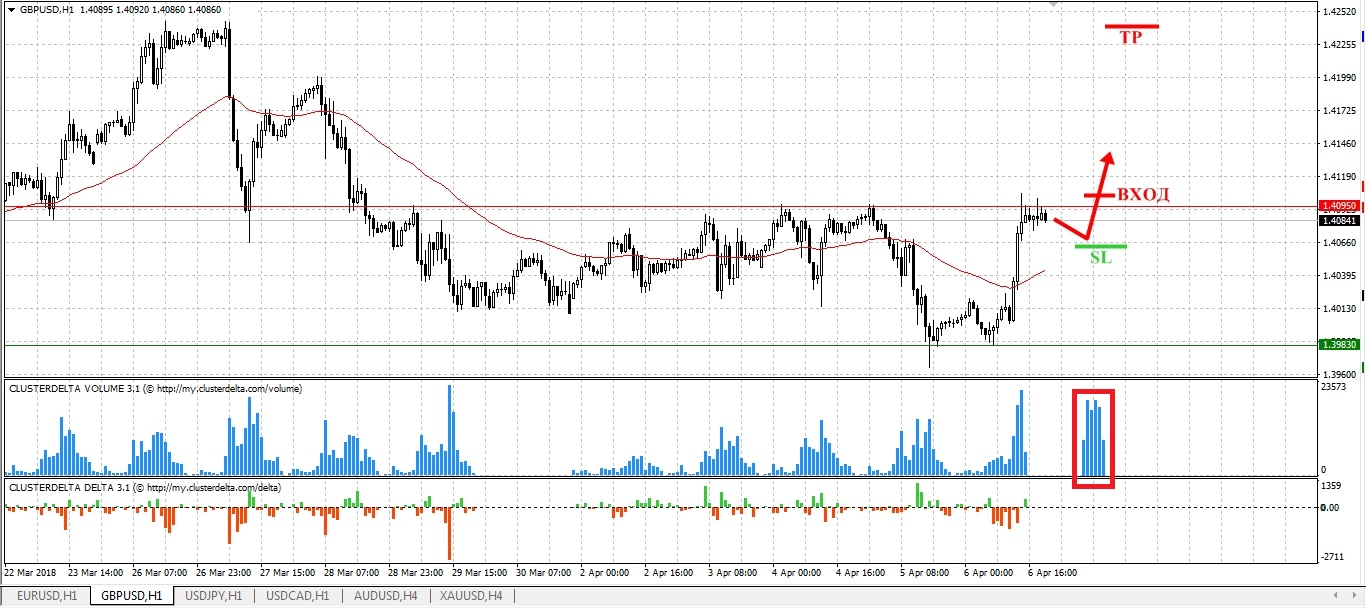Click the blue marker on the price scale
1366x608 pixels.
(1362, 36)
